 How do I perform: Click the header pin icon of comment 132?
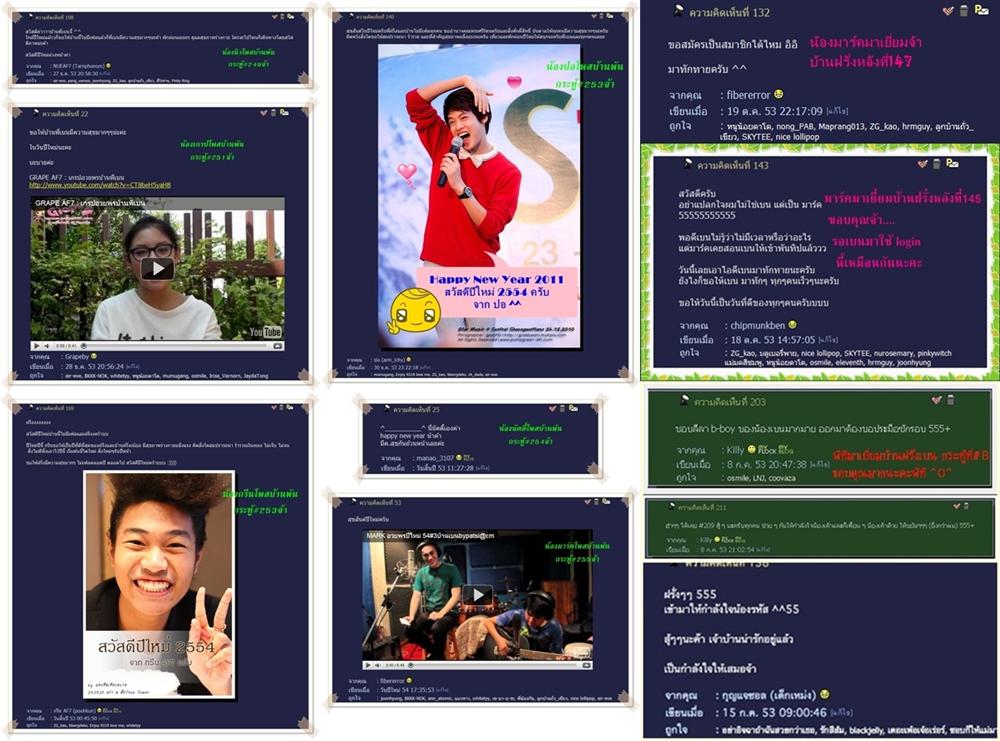[x=679, y=10]
